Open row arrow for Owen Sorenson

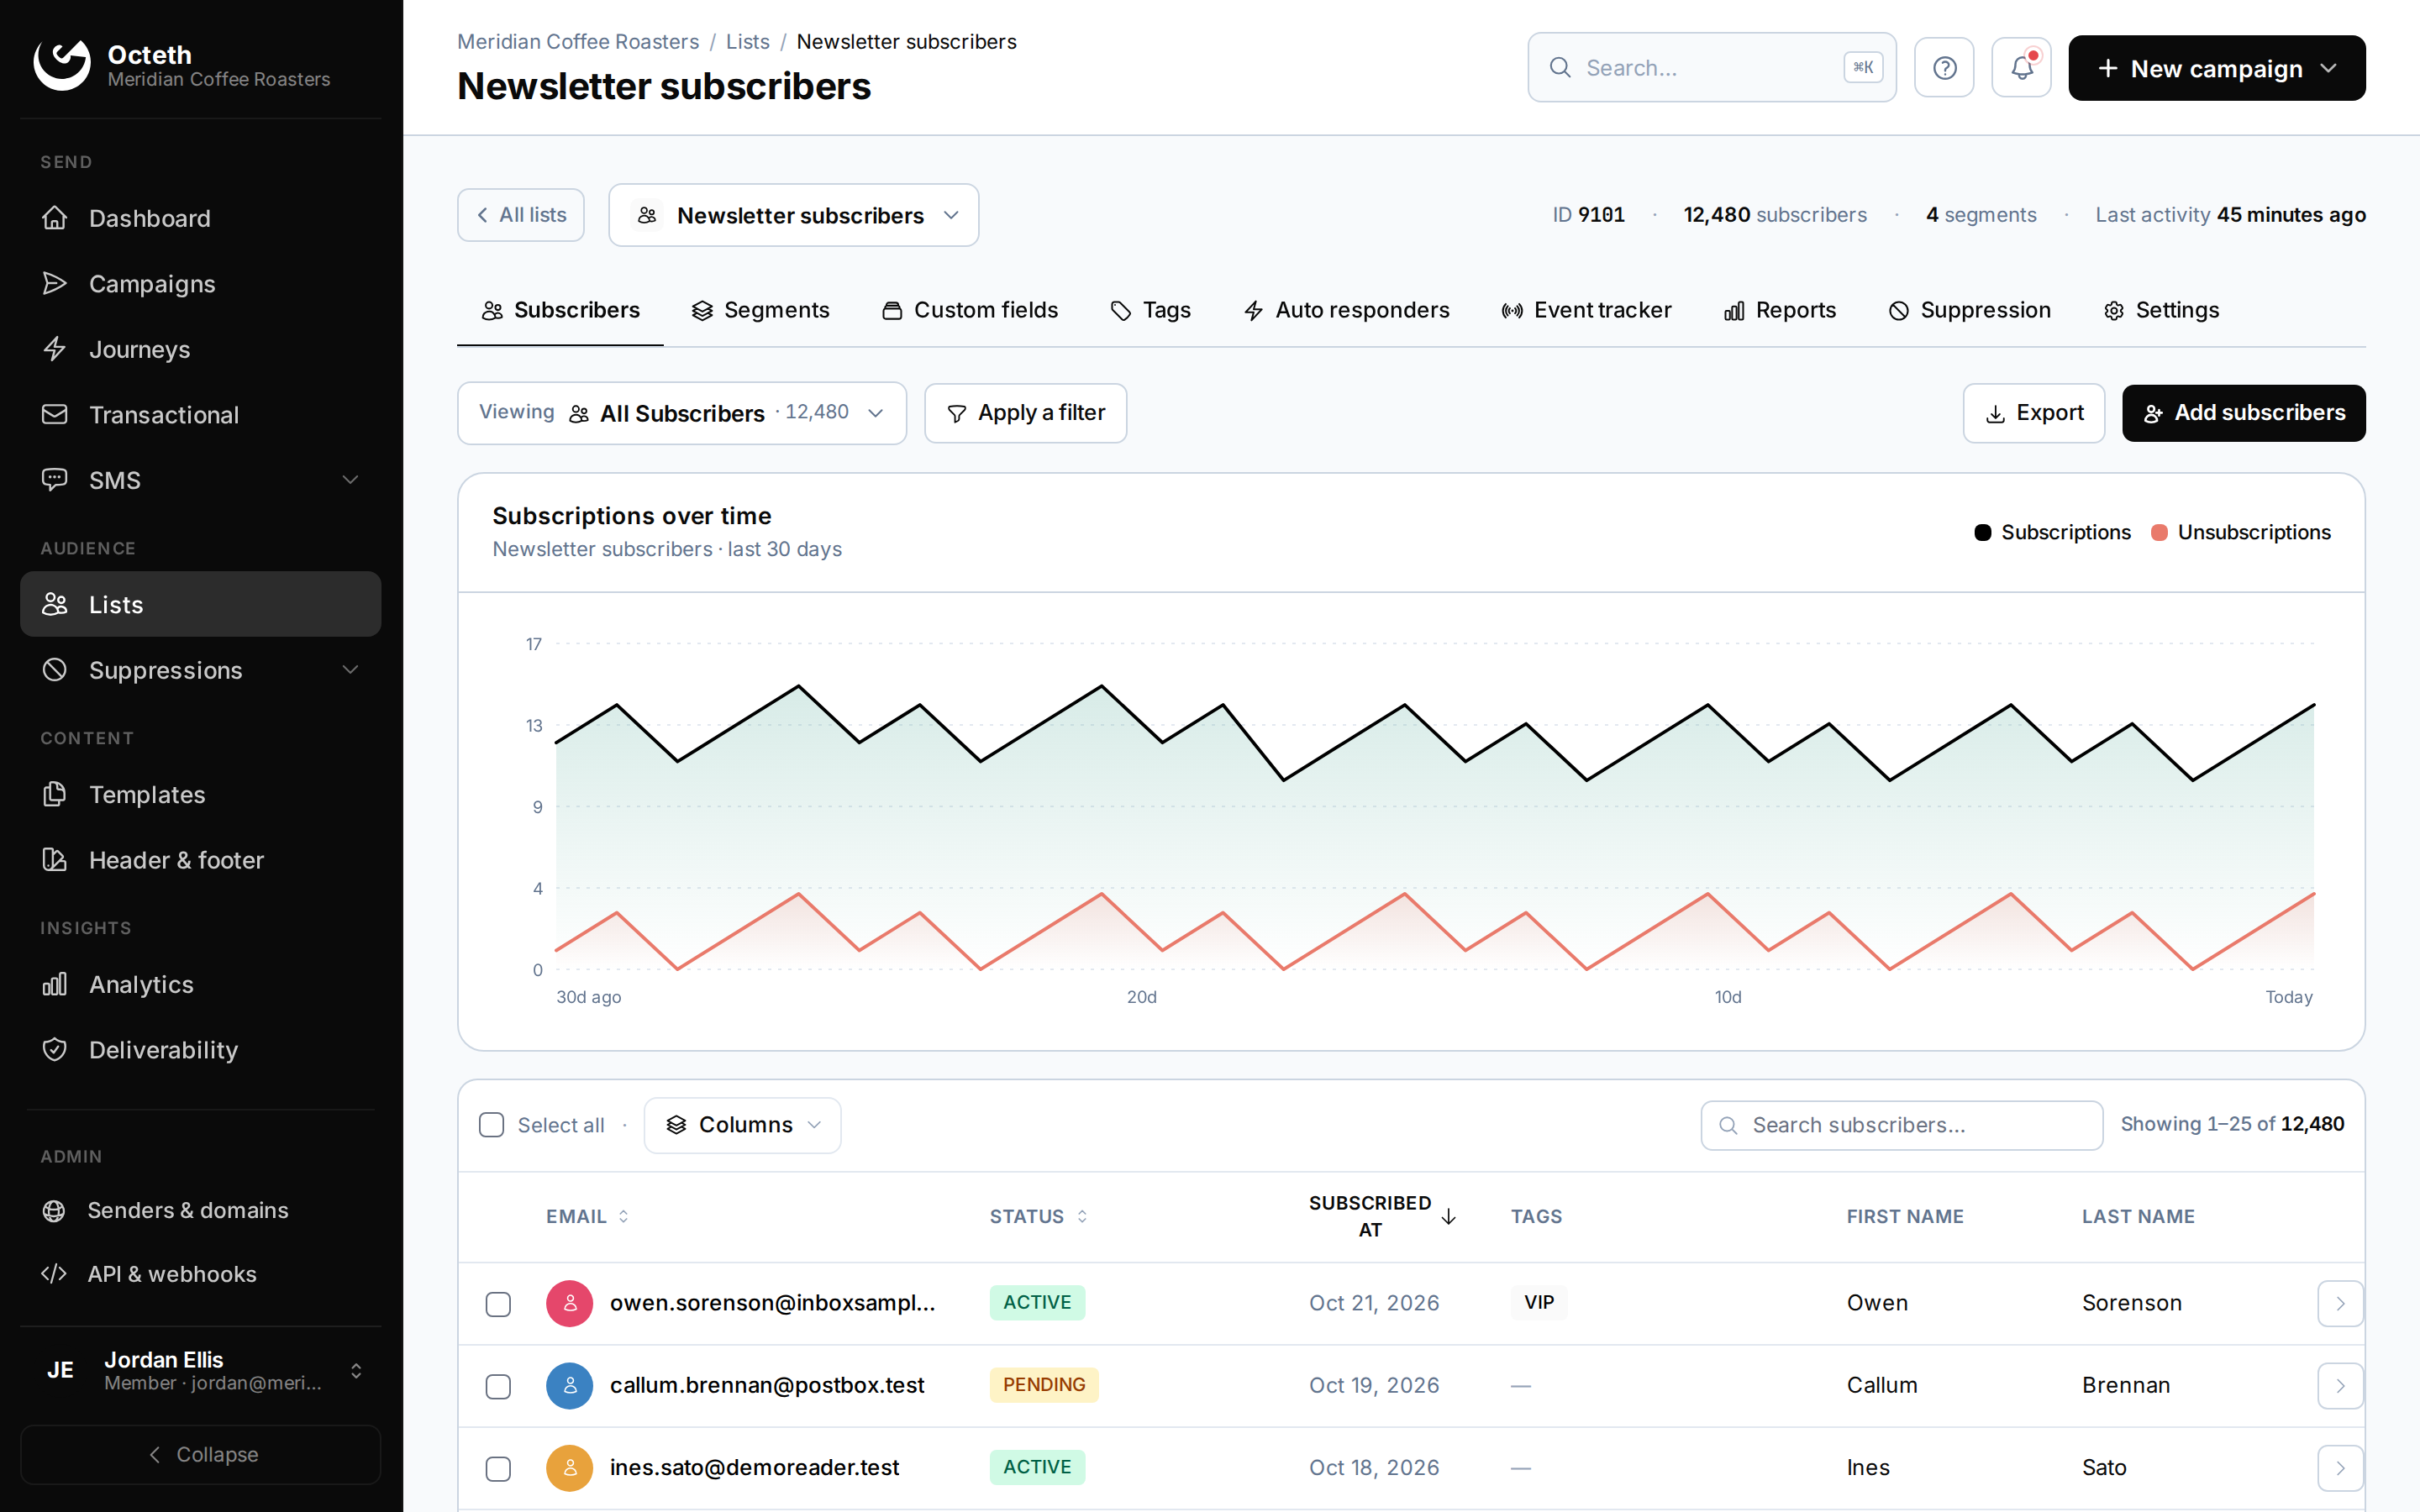pyautogui.click(x=2340, y=1303)
